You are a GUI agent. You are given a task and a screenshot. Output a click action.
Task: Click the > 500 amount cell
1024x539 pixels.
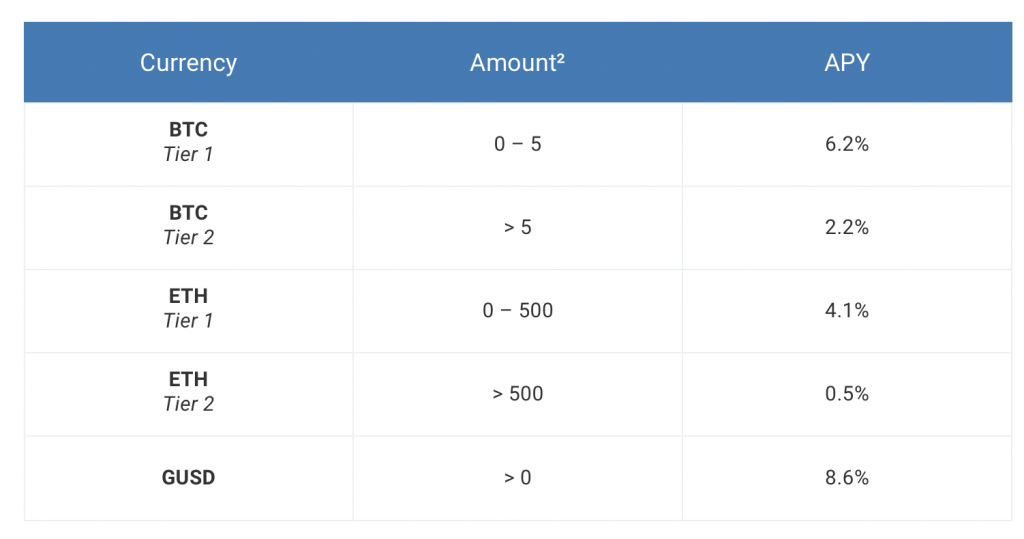click(517, 395)
